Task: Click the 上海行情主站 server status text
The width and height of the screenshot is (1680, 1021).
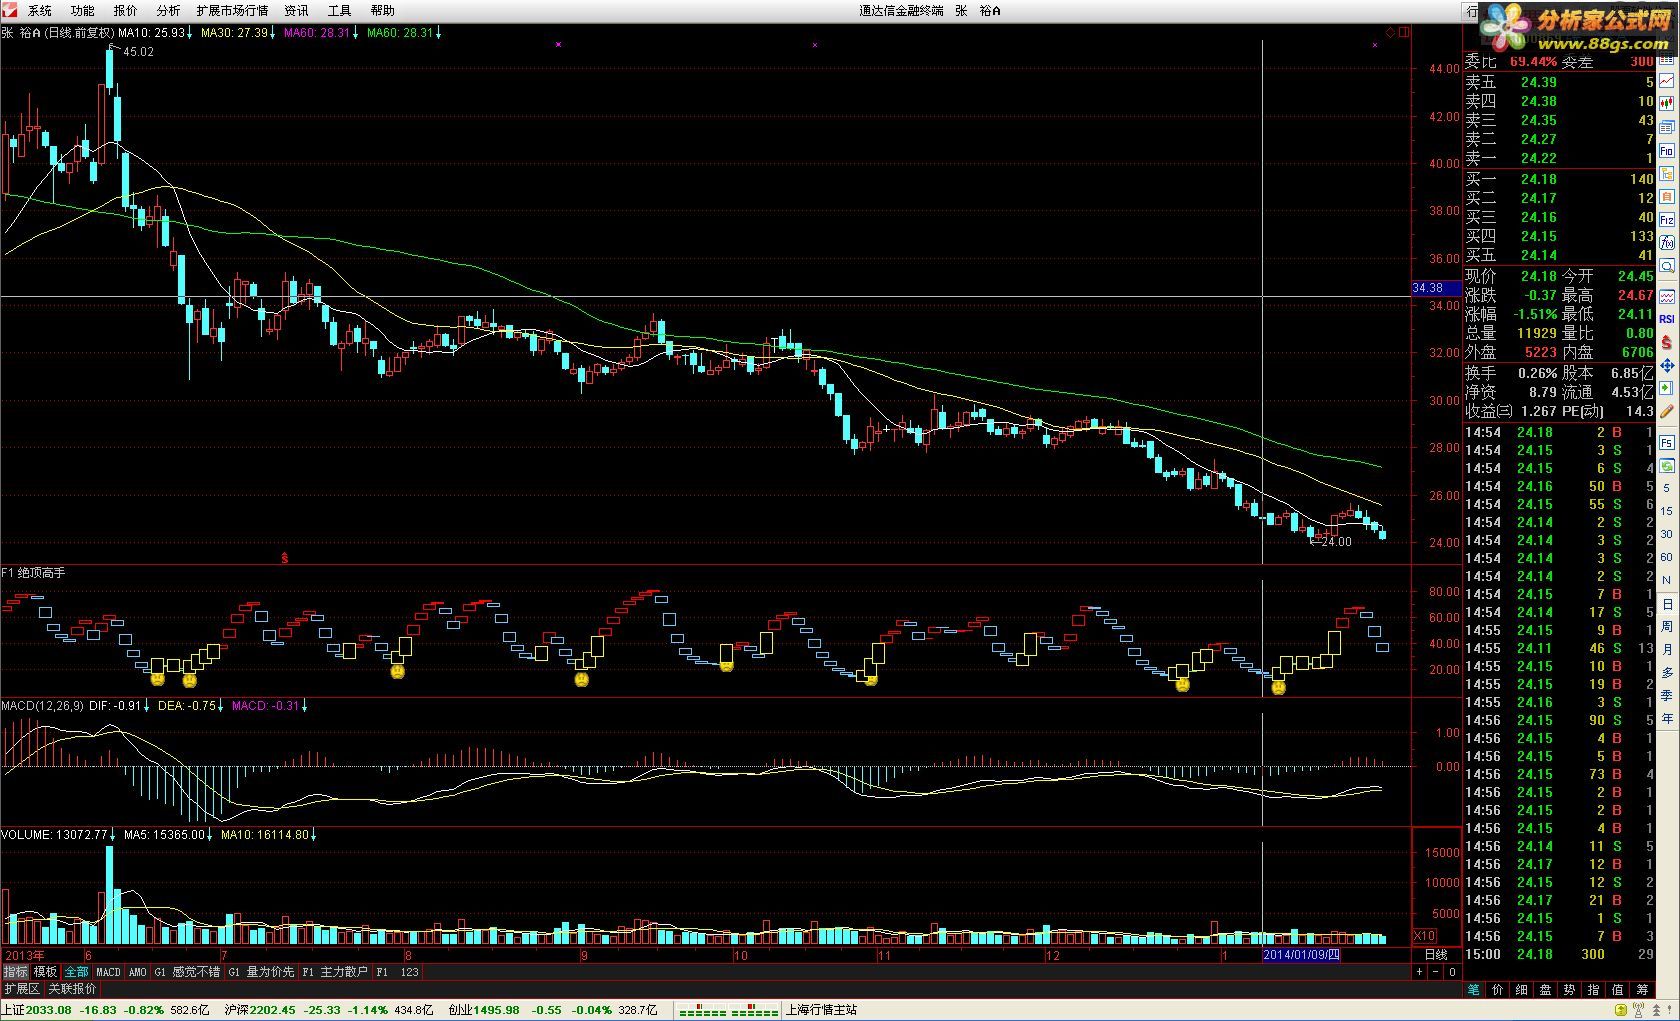Action: (x=821, y=1010)
